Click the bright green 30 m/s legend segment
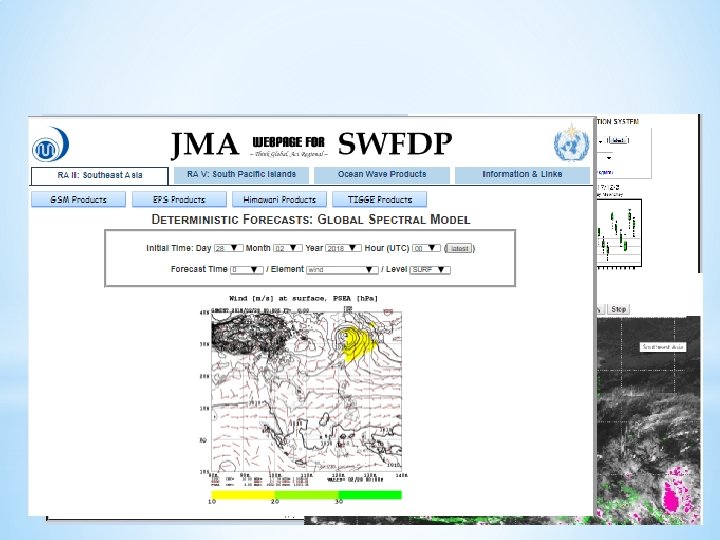The height and width of the screenshot is (540, 720). point(370,495)
